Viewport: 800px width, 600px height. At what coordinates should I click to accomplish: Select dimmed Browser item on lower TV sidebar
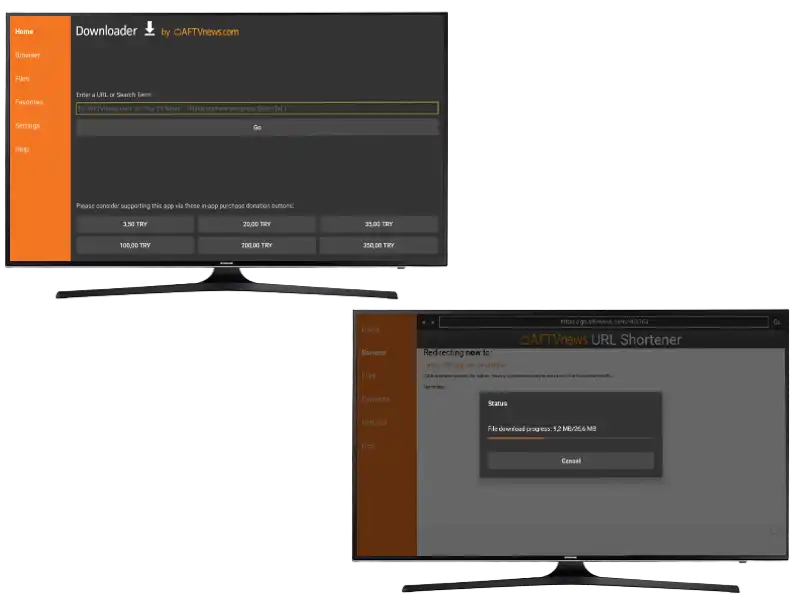(x=374, y=353)
